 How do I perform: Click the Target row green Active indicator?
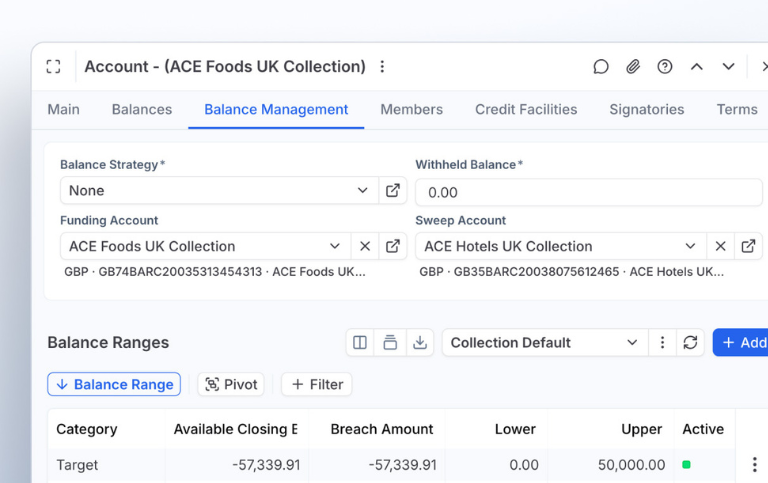686,464
